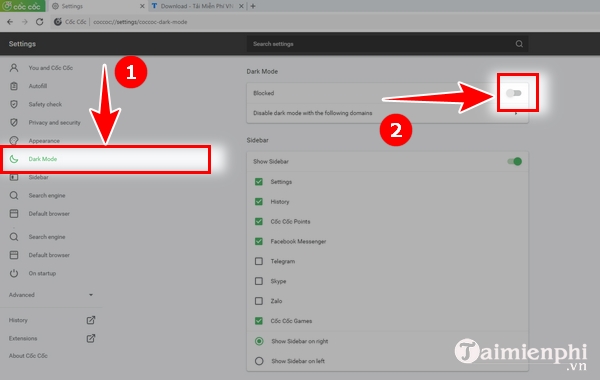Screen dimensions: 600x380
Task: Uncheck the Cốc Cốc Games checkbox
Action: [x=259, y=321]
